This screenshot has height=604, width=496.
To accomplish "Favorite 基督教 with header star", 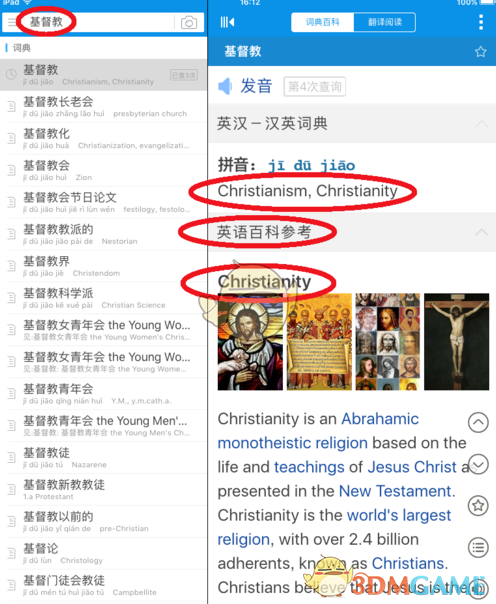I will point(480,52).
